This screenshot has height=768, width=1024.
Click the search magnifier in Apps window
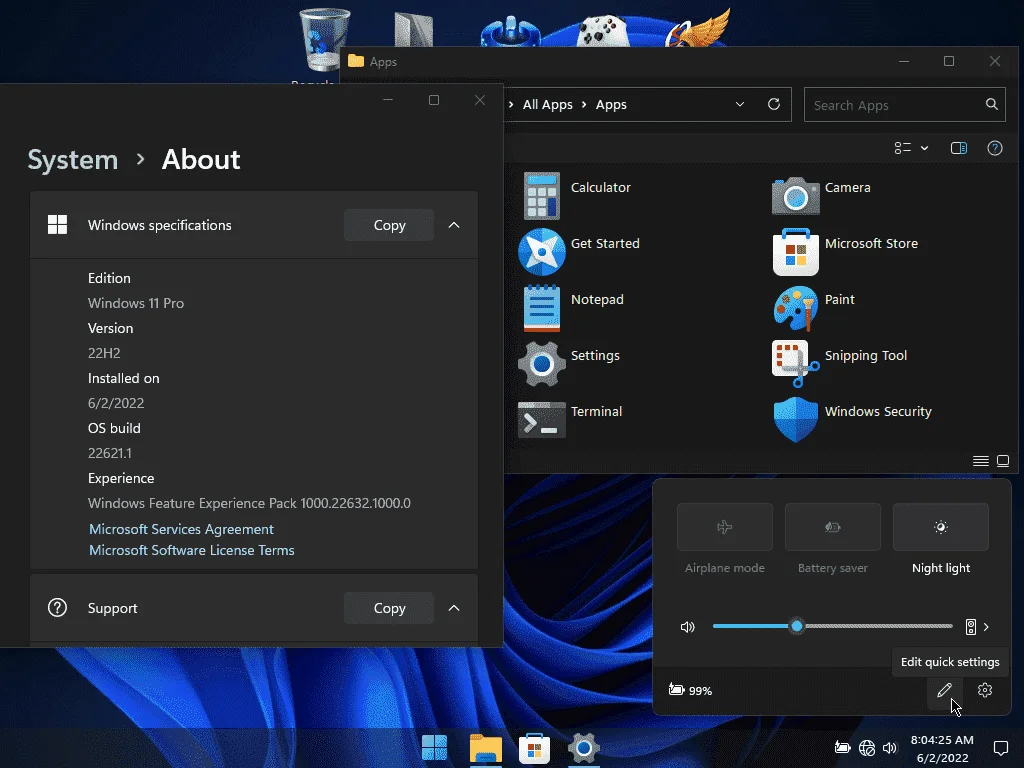click(991, 104)
